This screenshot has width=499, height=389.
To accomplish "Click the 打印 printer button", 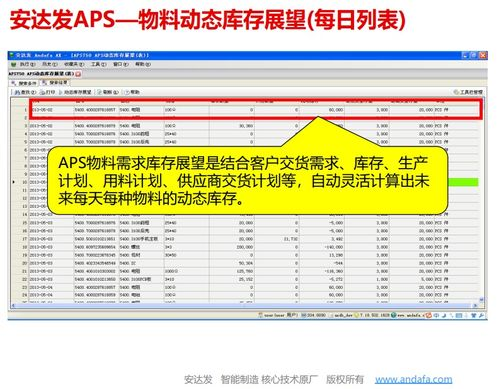I will (47, 92).
